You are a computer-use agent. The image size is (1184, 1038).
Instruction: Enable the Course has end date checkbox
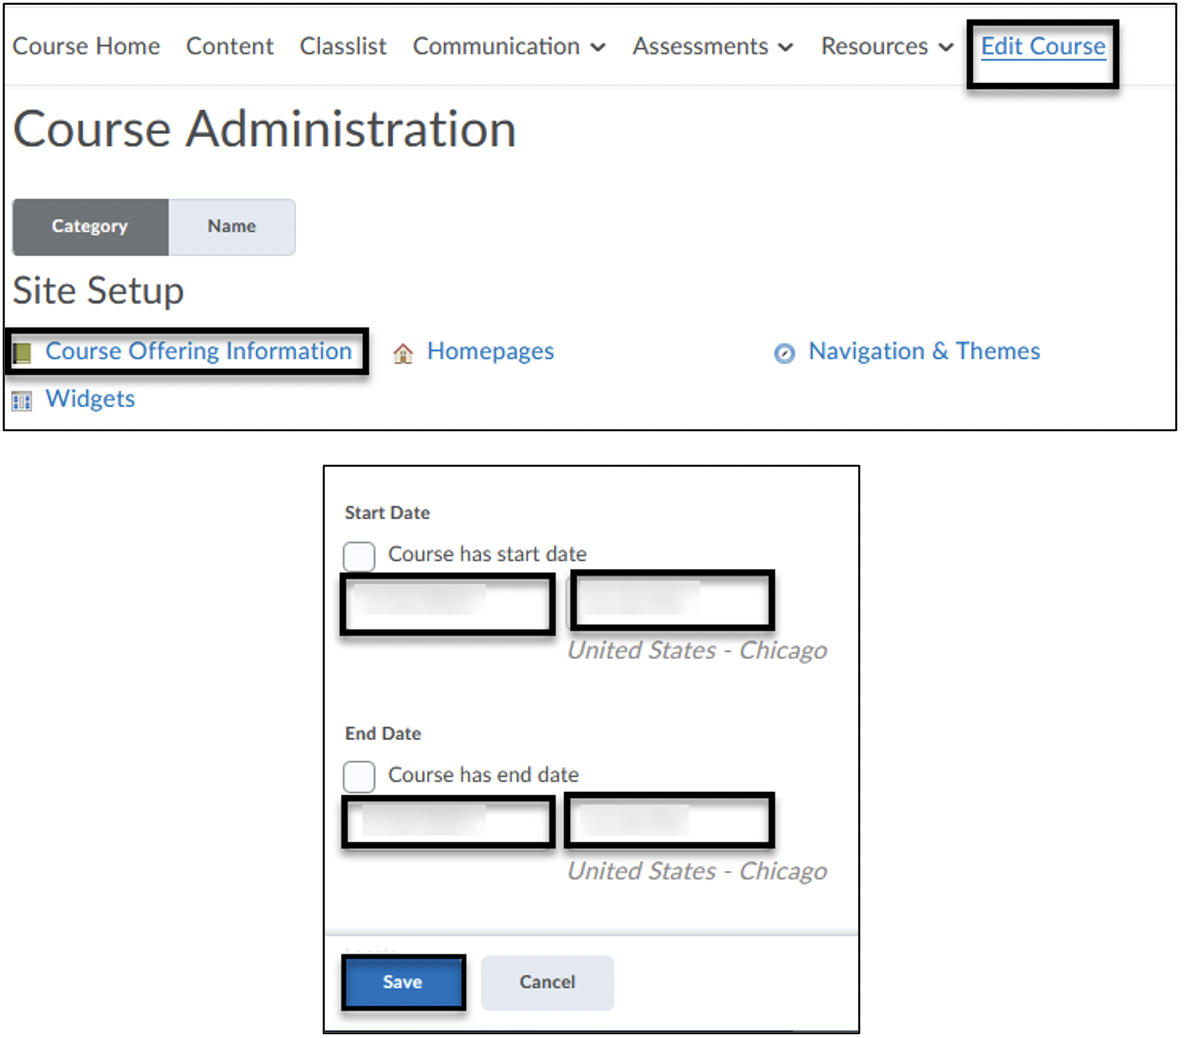coord(359,776)
